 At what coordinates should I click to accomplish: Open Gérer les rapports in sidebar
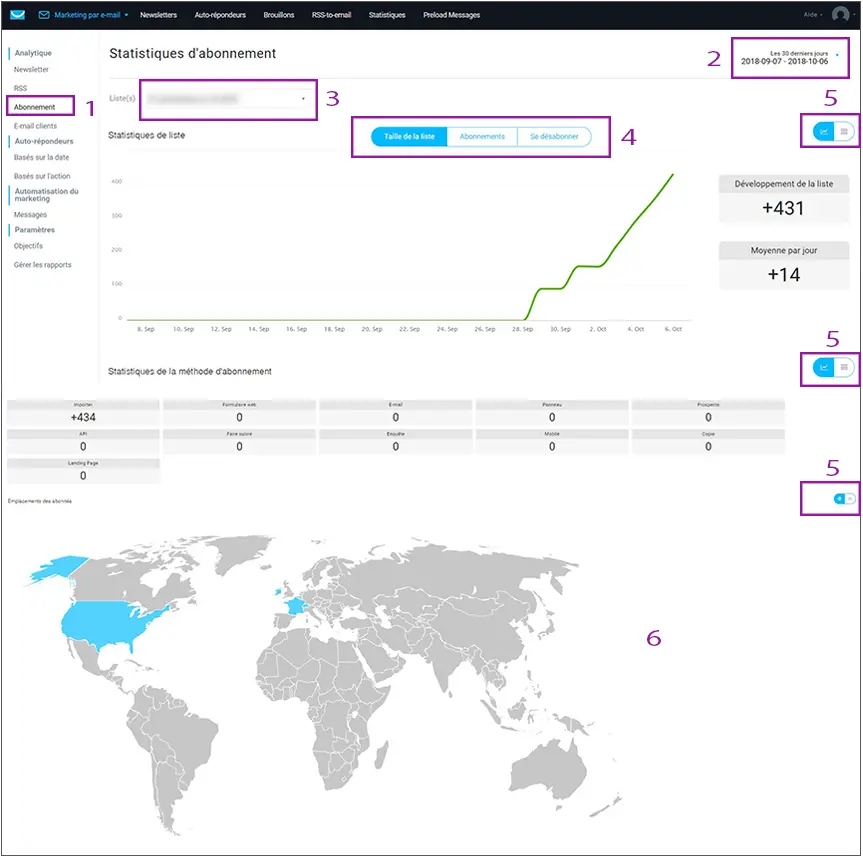tap(42, 265)
